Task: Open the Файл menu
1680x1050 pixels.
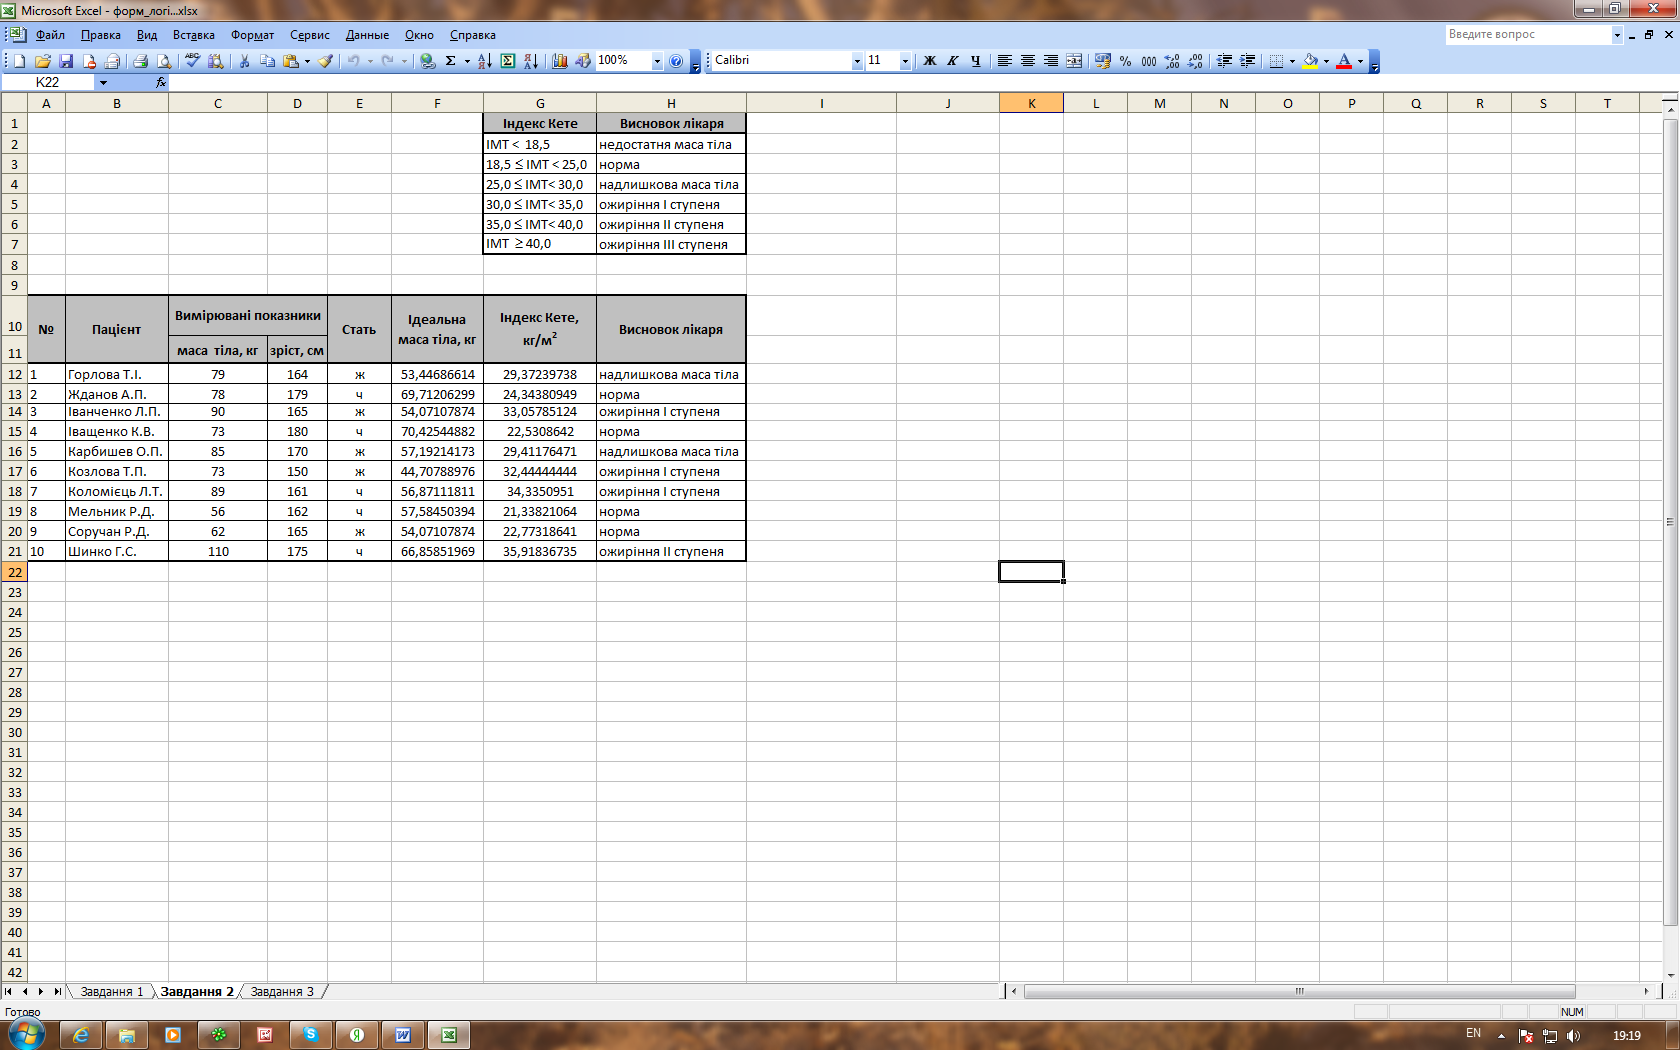Action: [x=50, y=35]
